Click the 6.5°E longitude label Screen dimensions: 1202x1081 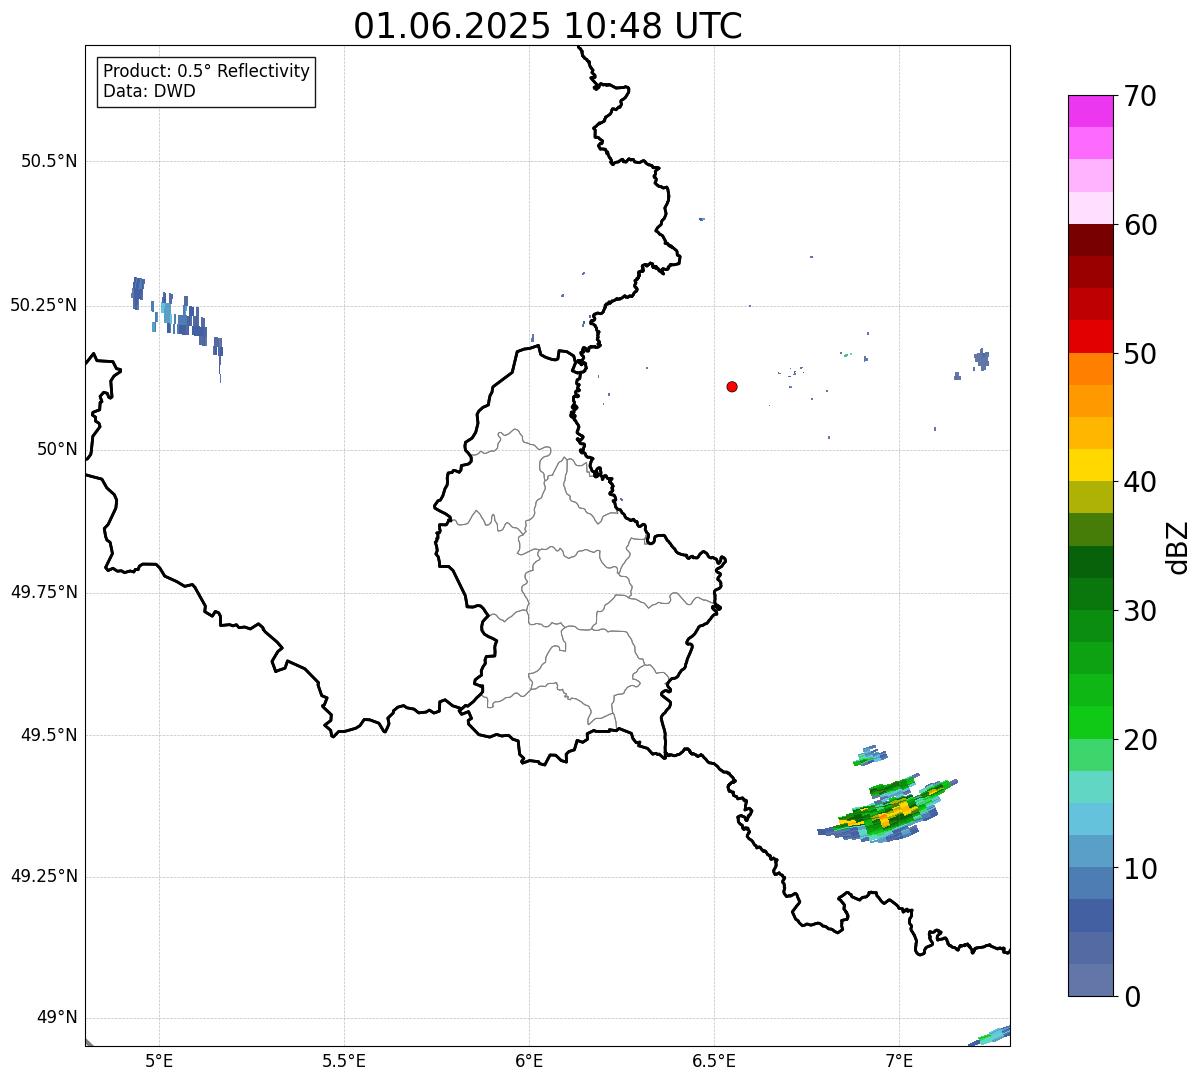(714, 1060)
